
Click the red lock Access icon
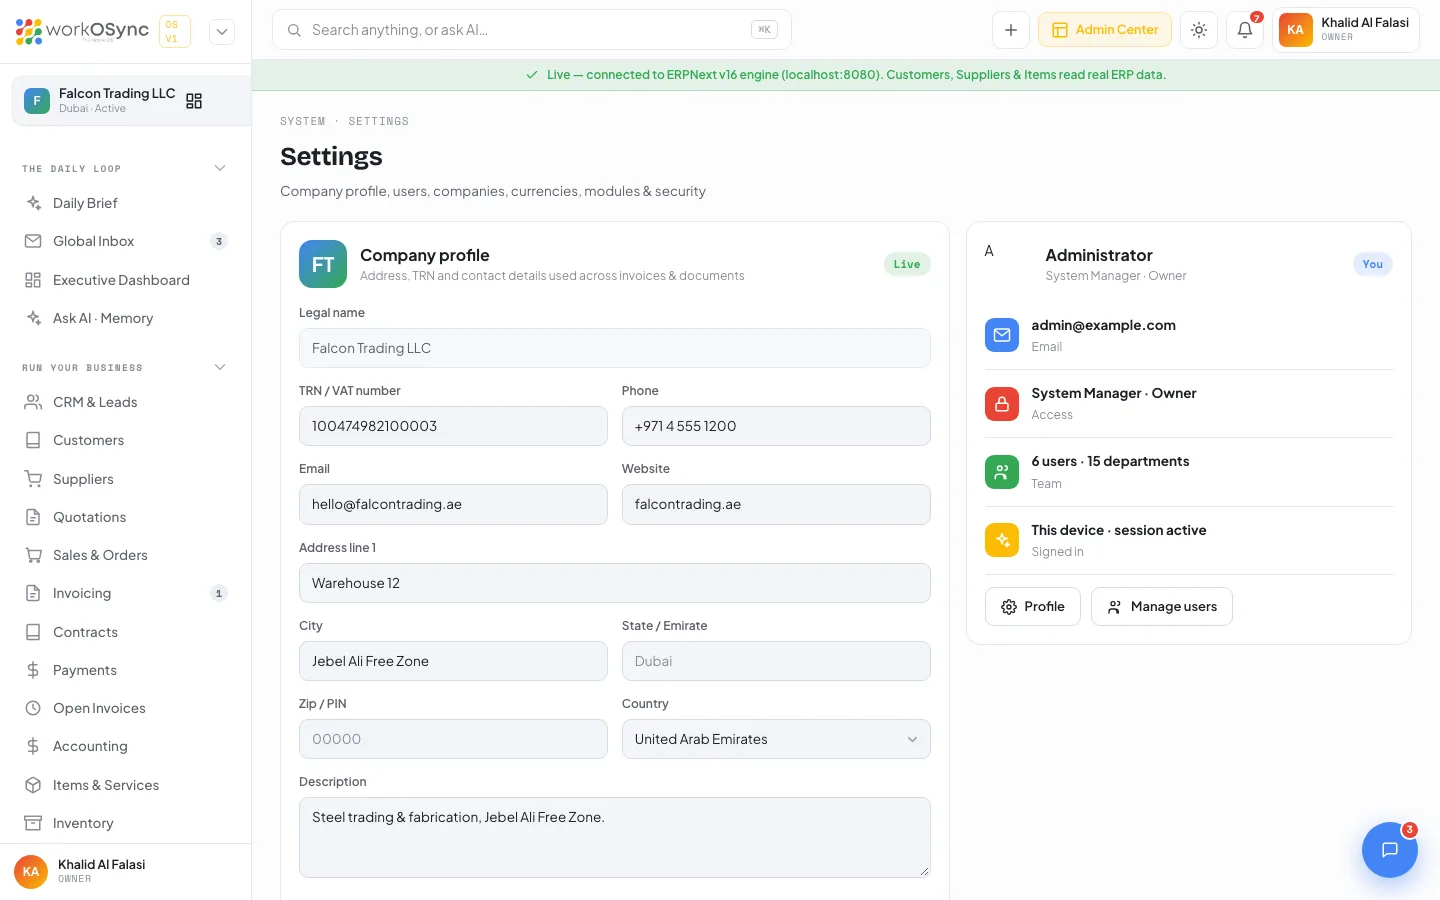click(x=1002, y=404)
